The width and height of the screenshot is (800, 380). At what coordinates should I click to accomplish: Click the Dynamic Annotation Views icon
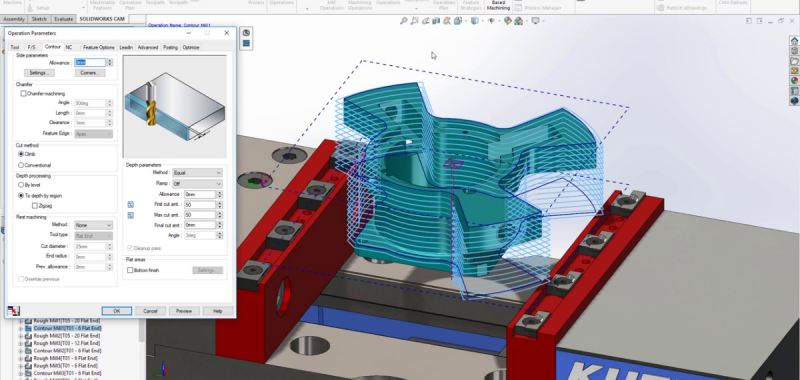[447, 21]
